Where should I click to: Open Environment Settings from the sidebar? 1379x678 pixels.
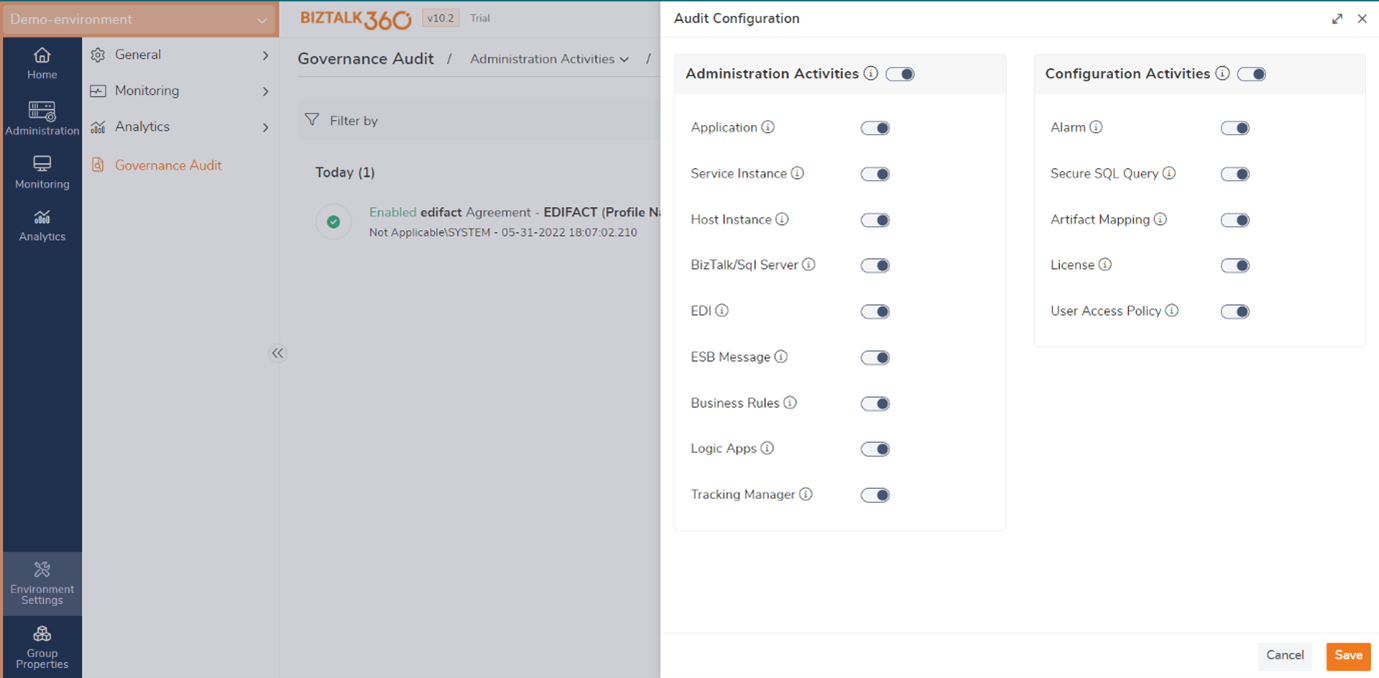(41, 582)
